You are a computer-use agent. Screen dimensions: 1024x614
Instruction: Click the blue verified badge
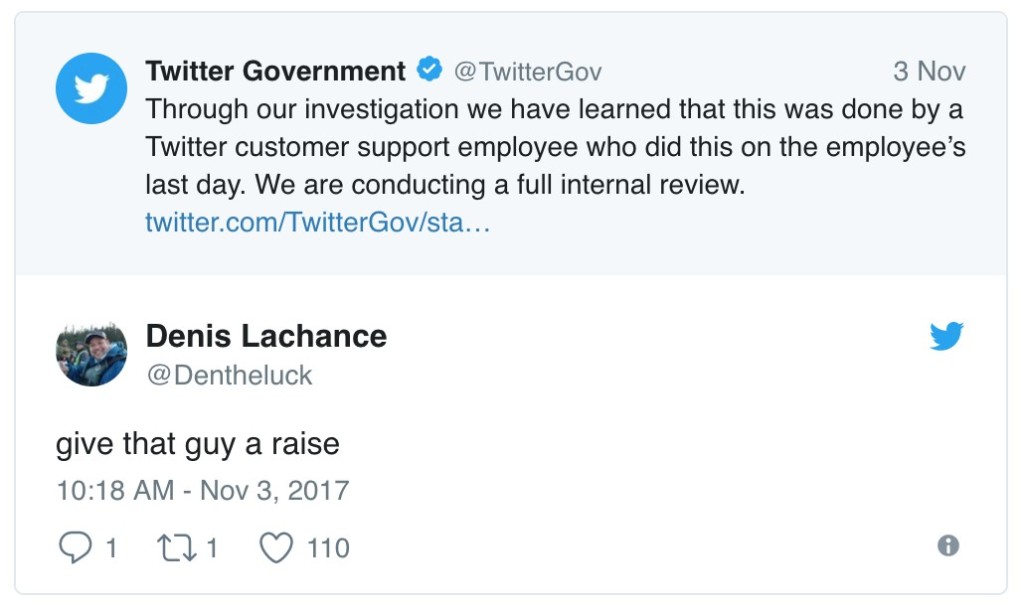pos(430,71)
